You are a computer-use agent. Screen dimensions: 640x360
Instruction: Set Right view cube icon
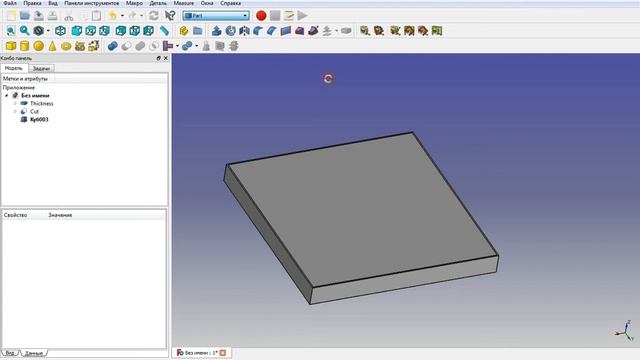point(104,31)
